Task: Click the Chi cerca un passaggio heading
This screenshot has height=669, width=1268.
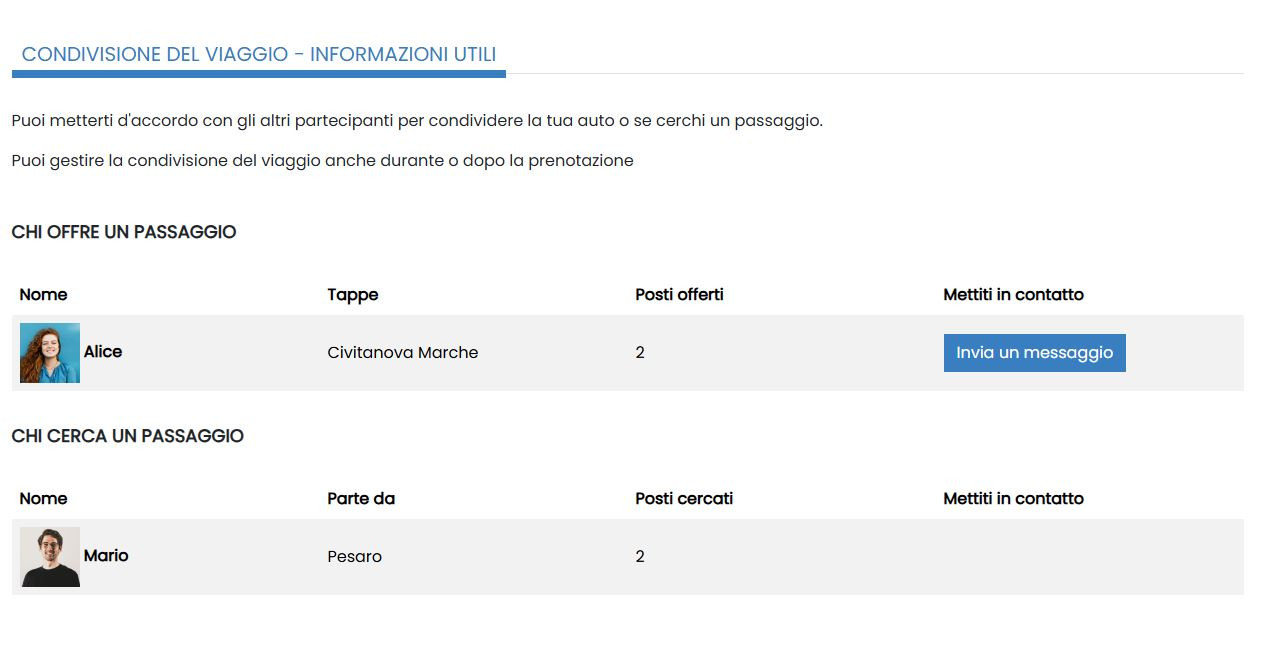Action: tap(128, 436)
